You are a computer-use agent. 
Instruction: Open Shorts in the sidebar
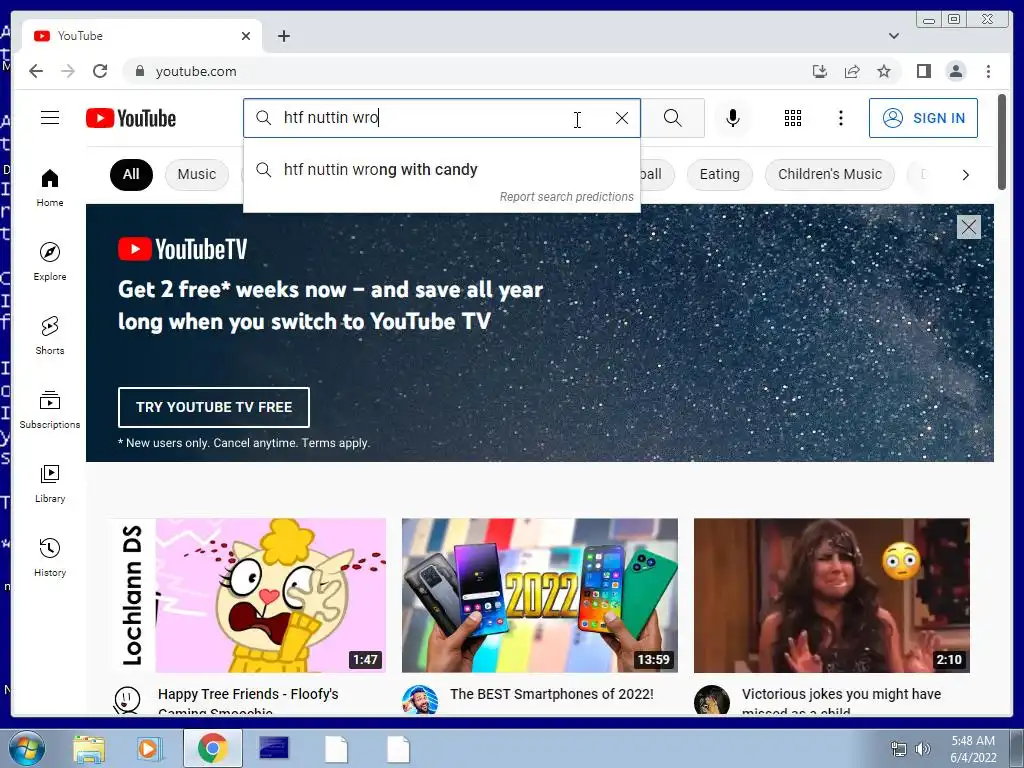coord(50,335)
